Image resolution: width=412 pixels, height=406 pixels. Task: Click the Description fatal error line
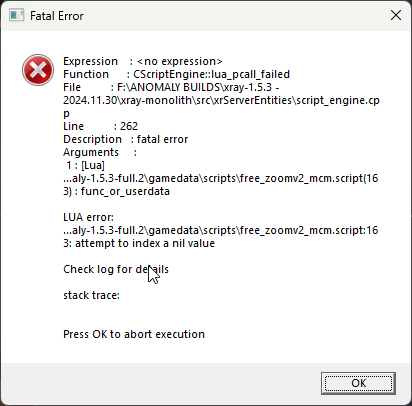coord(126,139)
